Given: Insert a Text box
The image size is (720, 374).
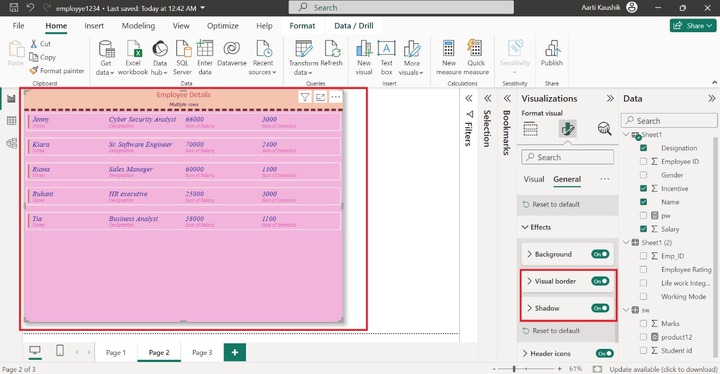Looking at the screenshot, I should [x=387, y=57].
